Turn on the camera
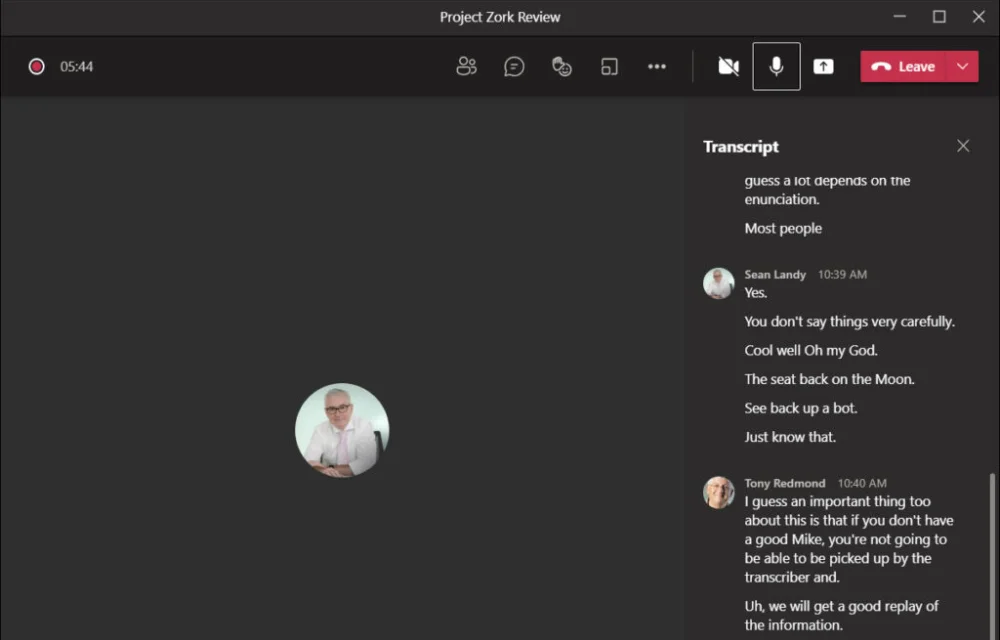Image resolution: width=1000 pixels, height=640 pixels. coord(728,66)
